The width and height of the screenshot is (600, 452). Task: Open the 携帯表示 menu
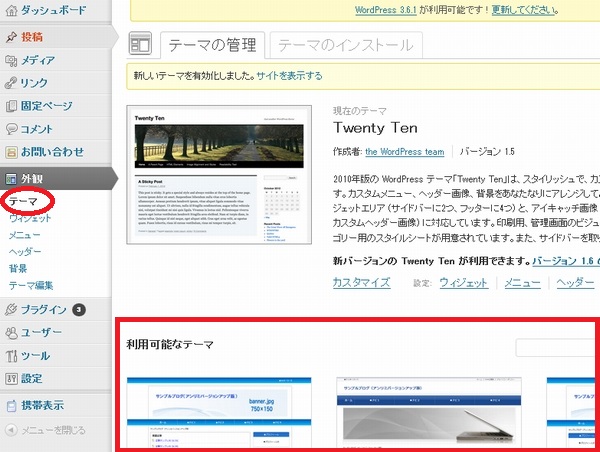[42, 406]
